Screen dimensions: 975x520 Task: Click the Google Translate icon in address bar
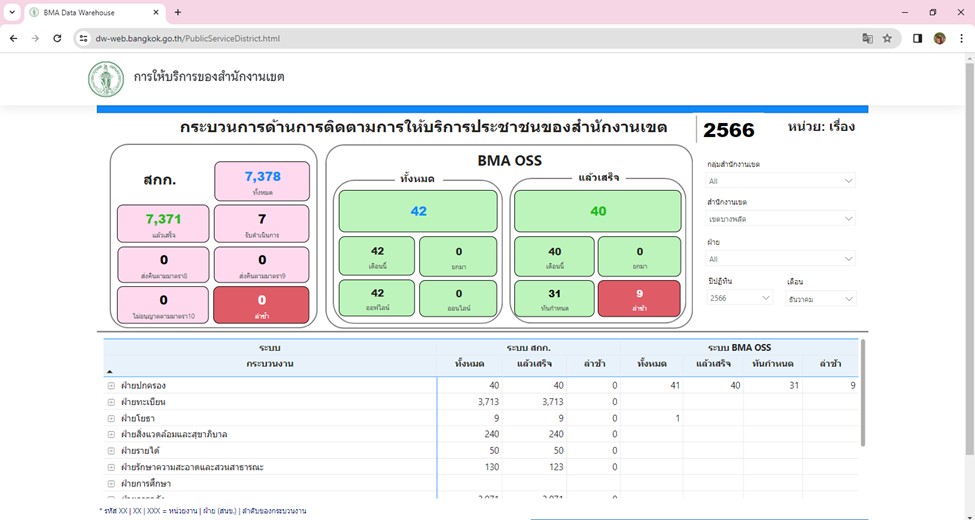[867, 38]
